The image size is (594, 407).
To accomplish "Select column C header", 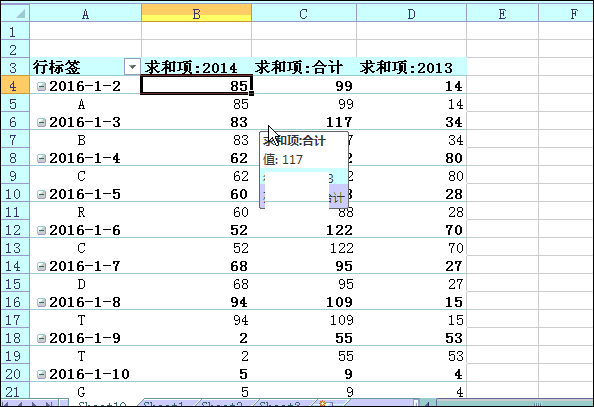I will 304,14.
